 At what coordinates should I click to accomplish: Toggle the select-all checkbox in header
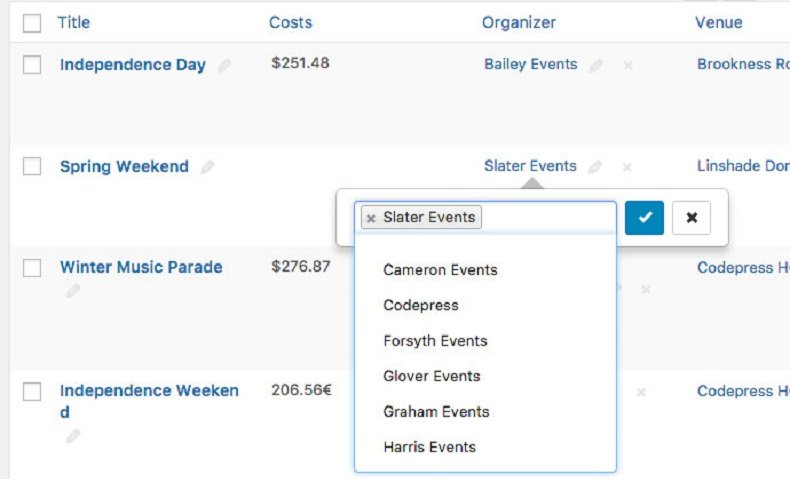(32, 22)
